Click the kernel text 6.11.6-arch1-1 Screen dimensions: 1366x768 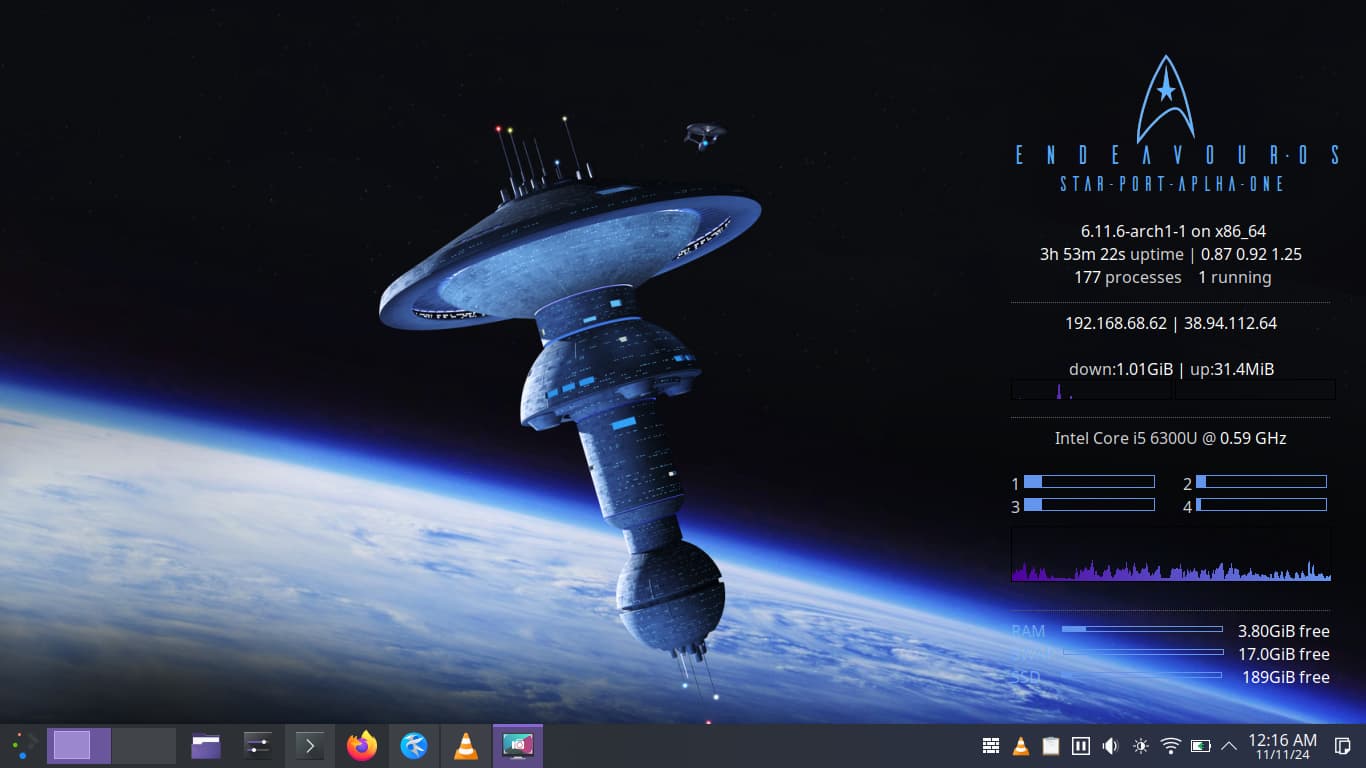(x=1134, y=231)
